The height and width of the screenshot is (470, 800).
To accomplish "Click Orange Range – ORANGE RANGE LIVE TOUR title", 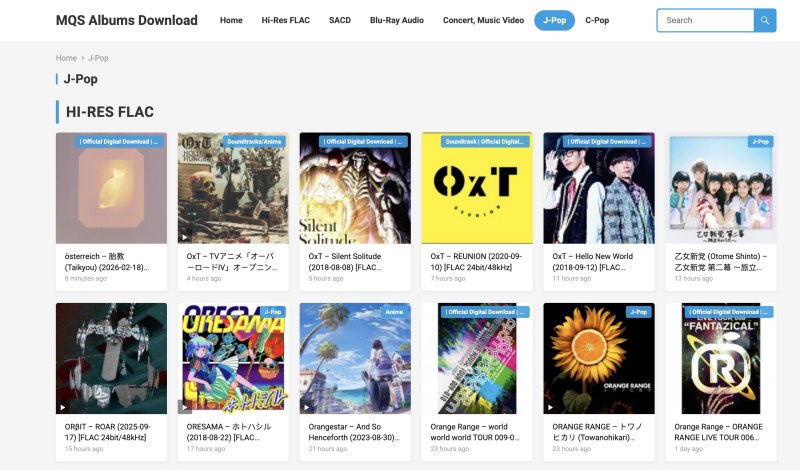I will [x=718, y=432].
